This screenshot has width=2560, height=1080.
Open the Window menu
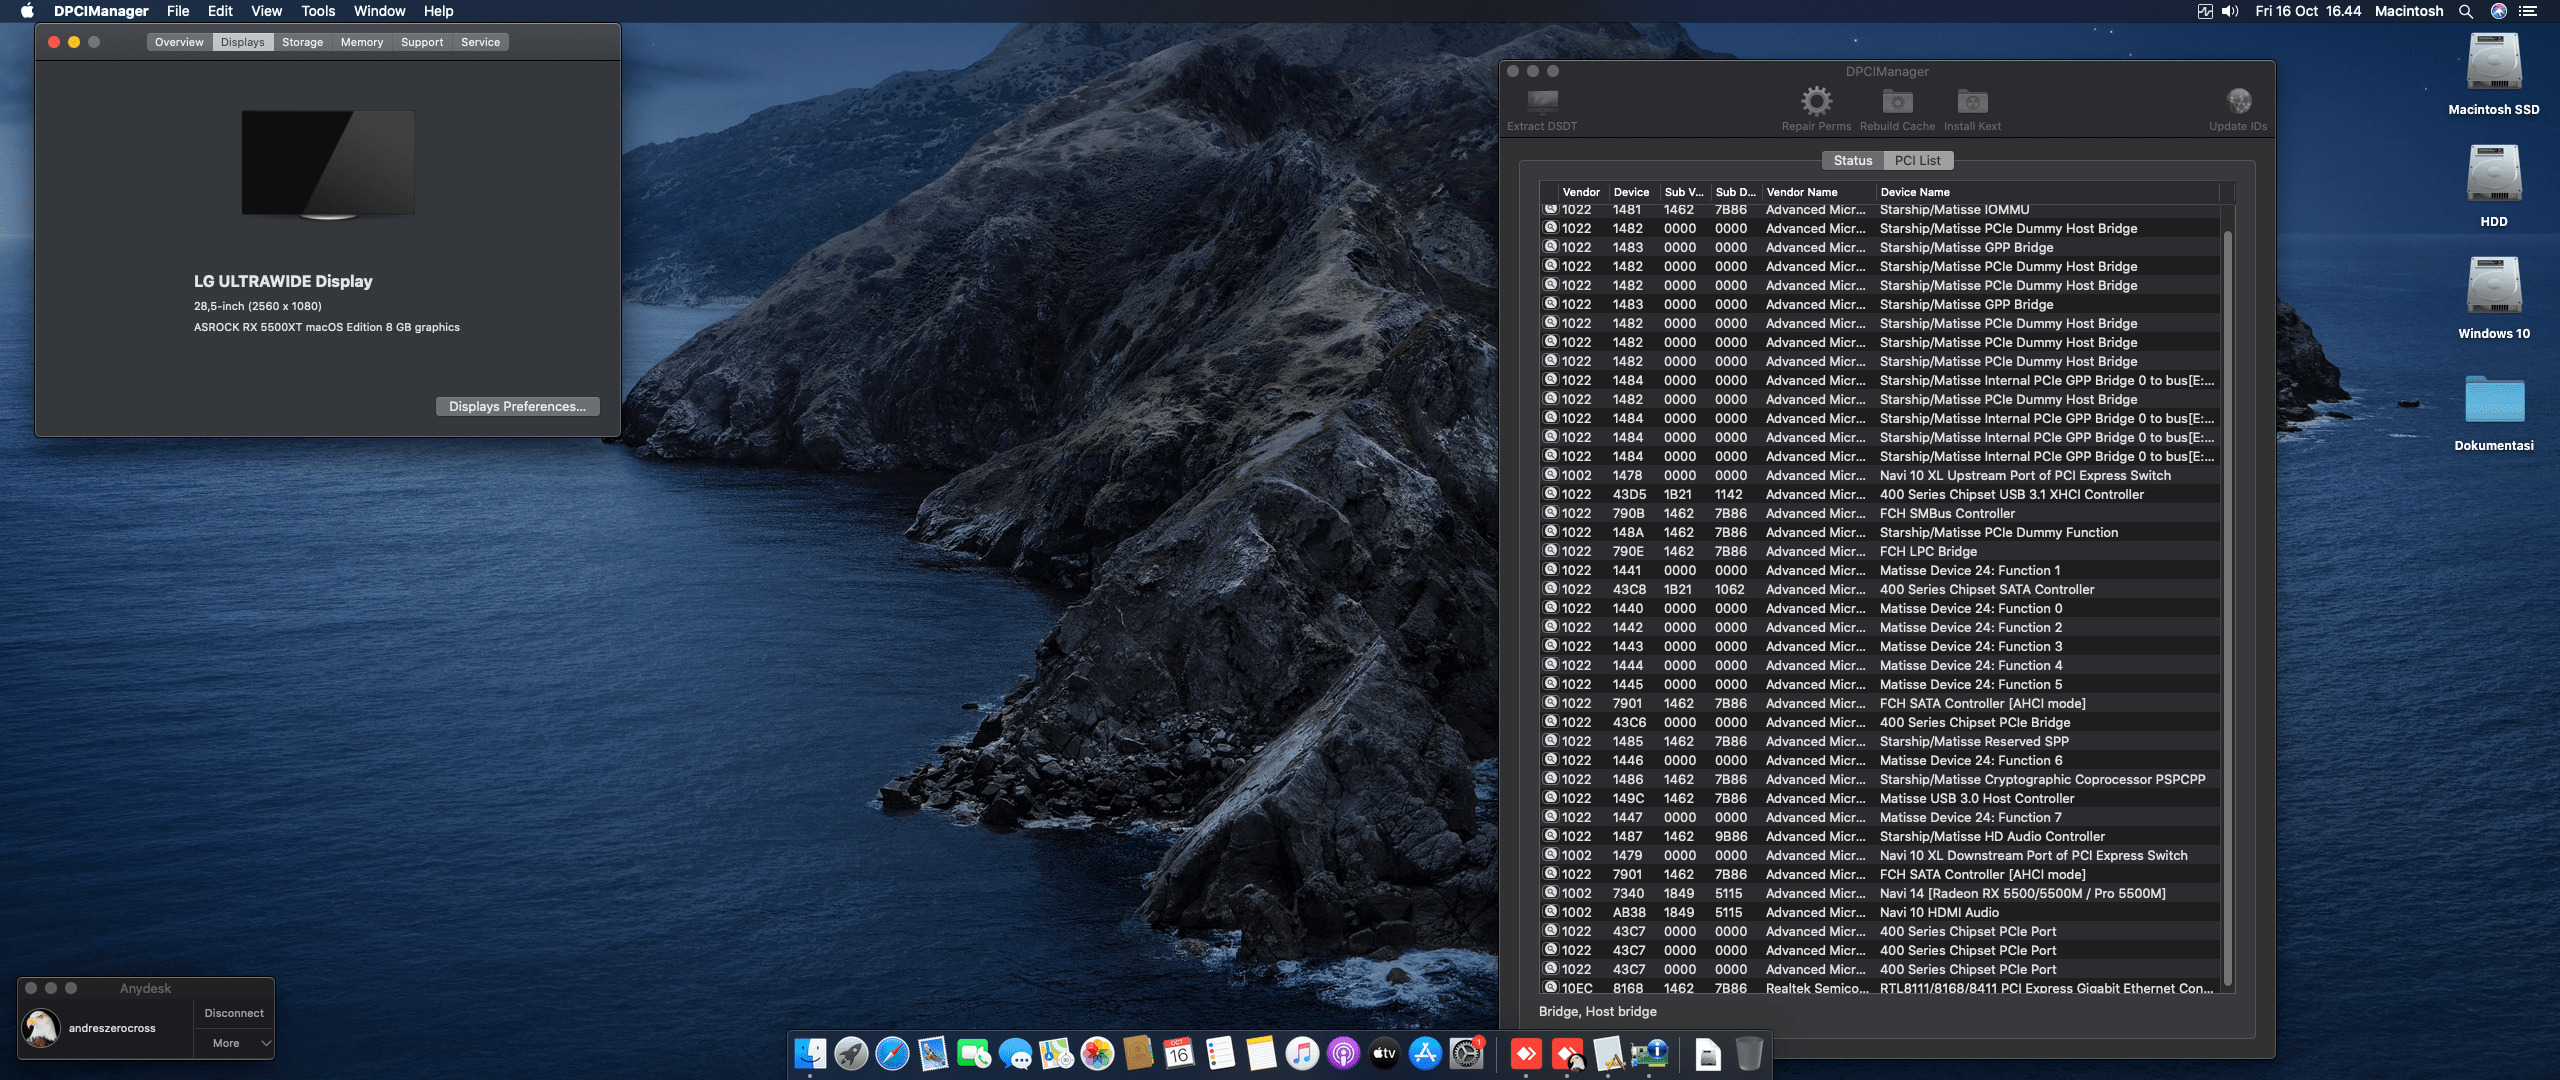(x=379, y=11)
